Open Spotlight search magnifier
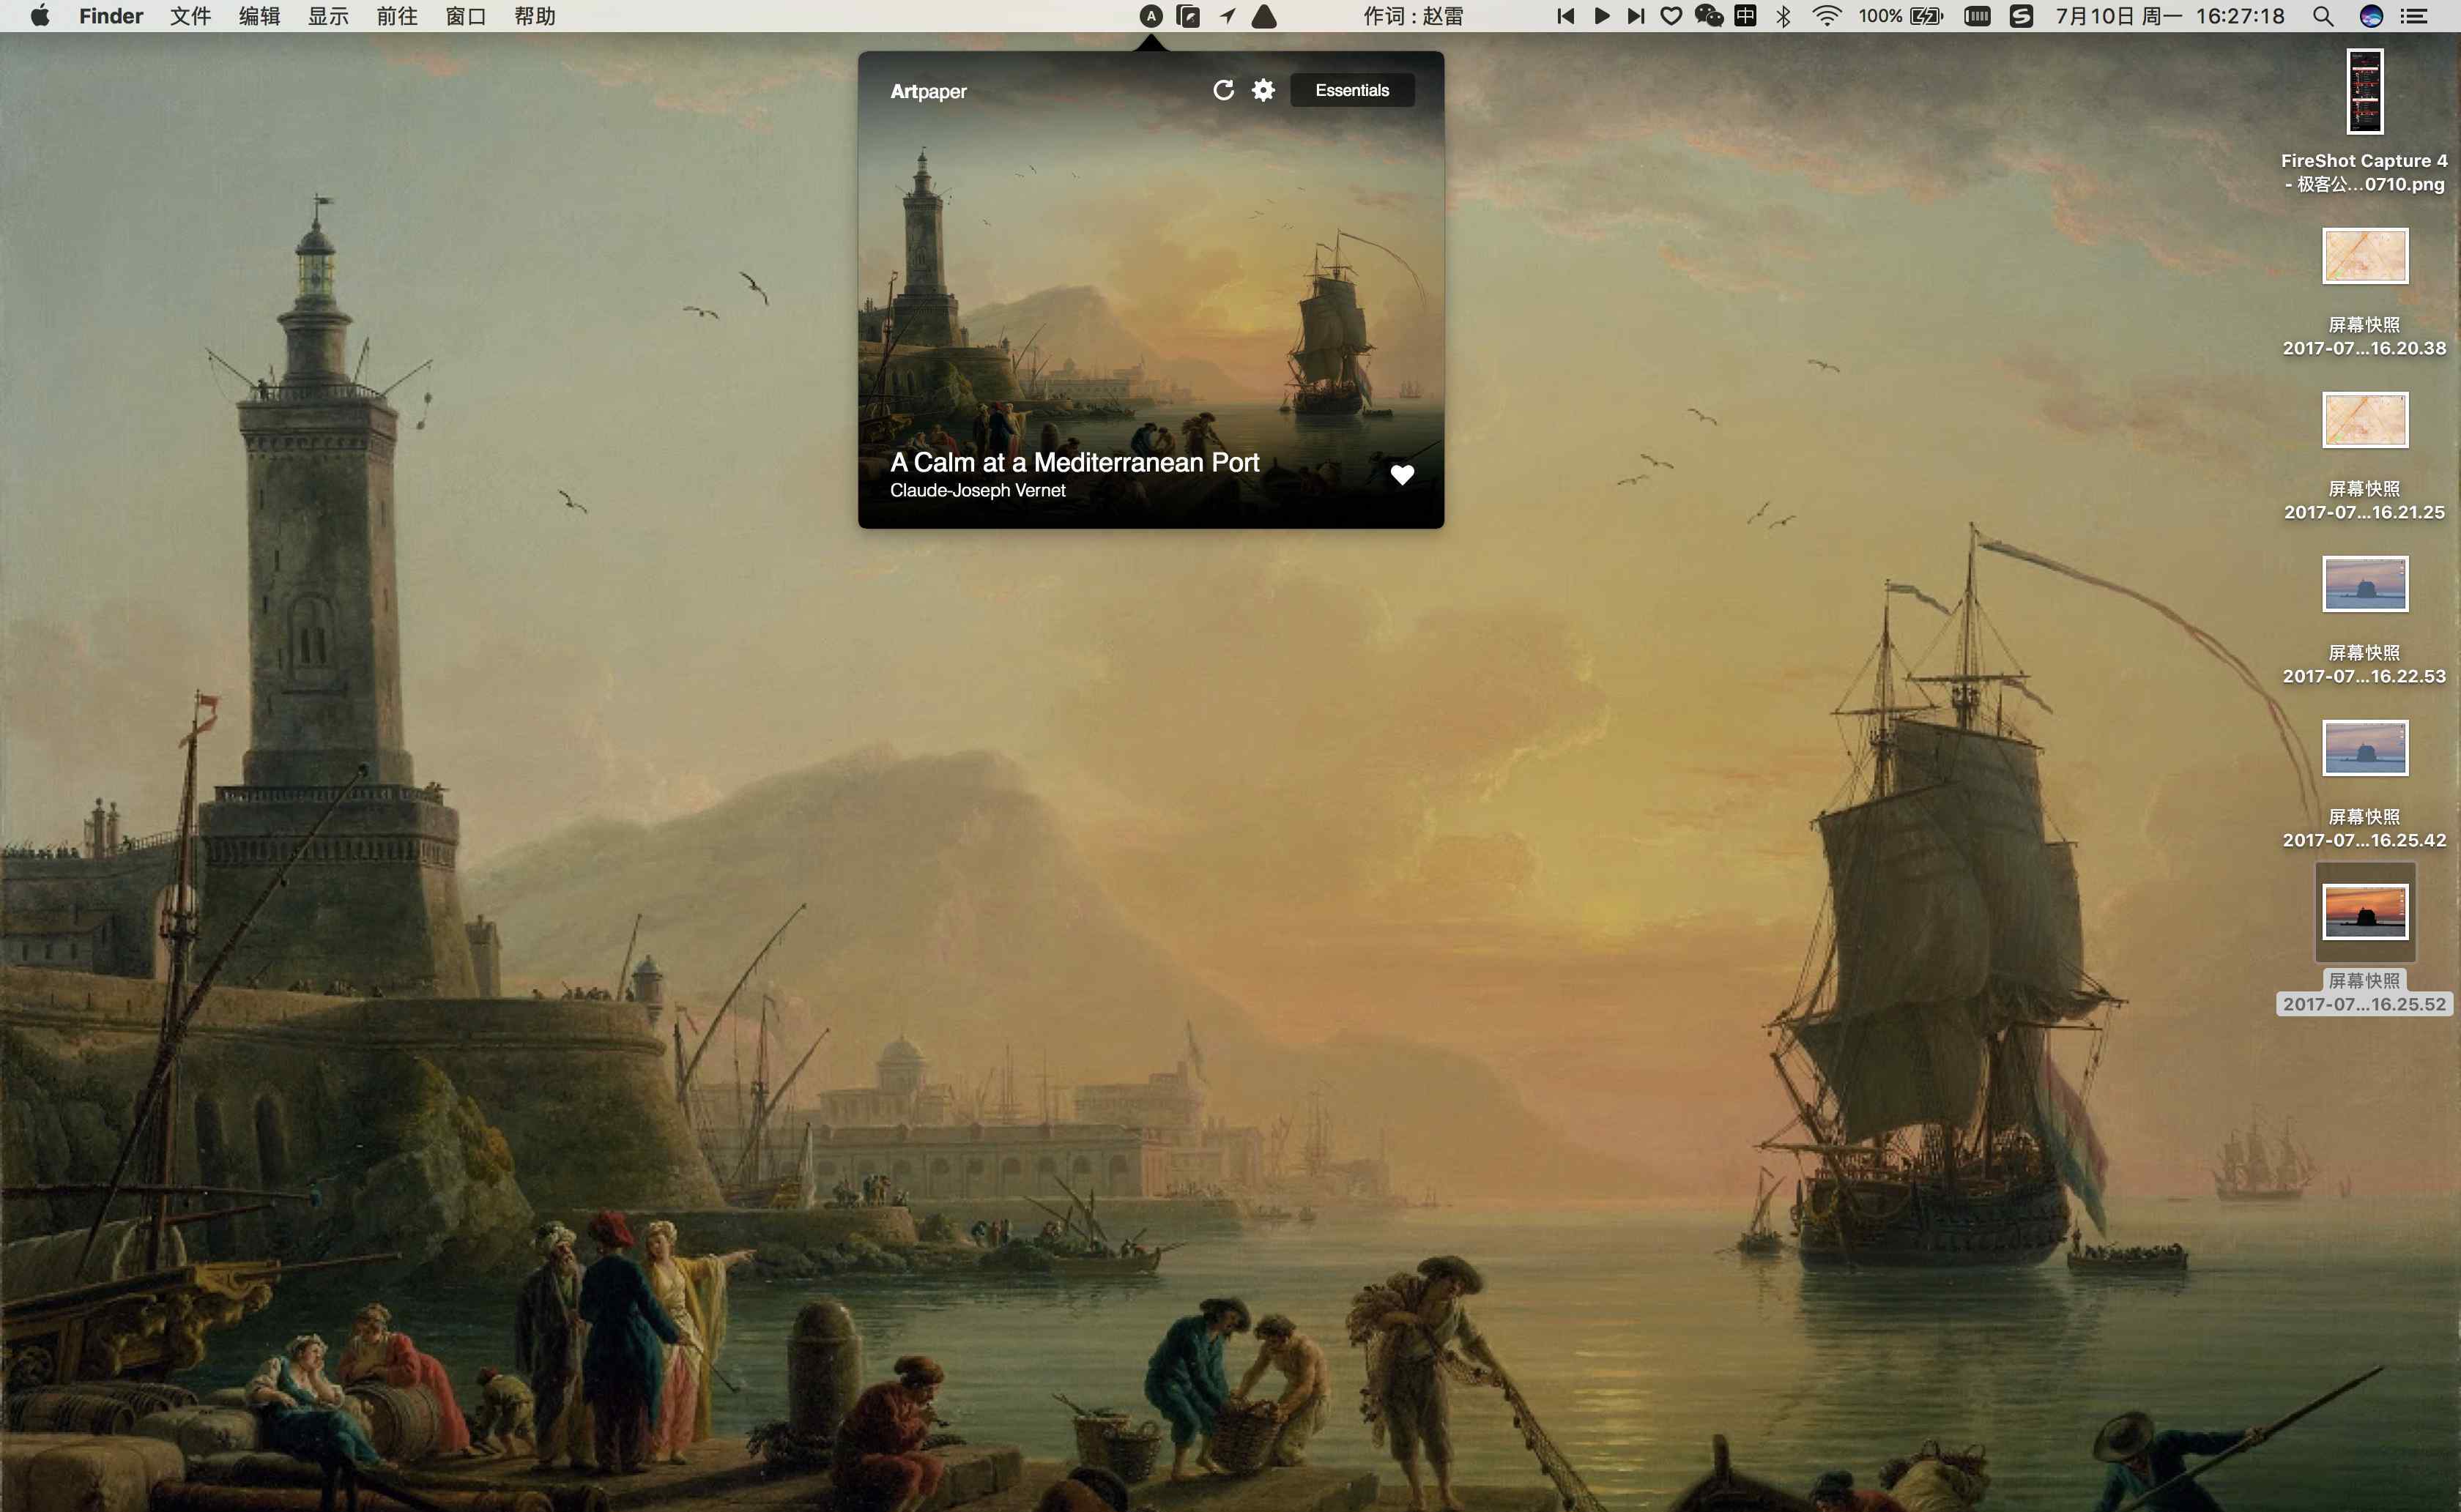This screenshot has width=2461, height=1512. (x=2323, y=16)
